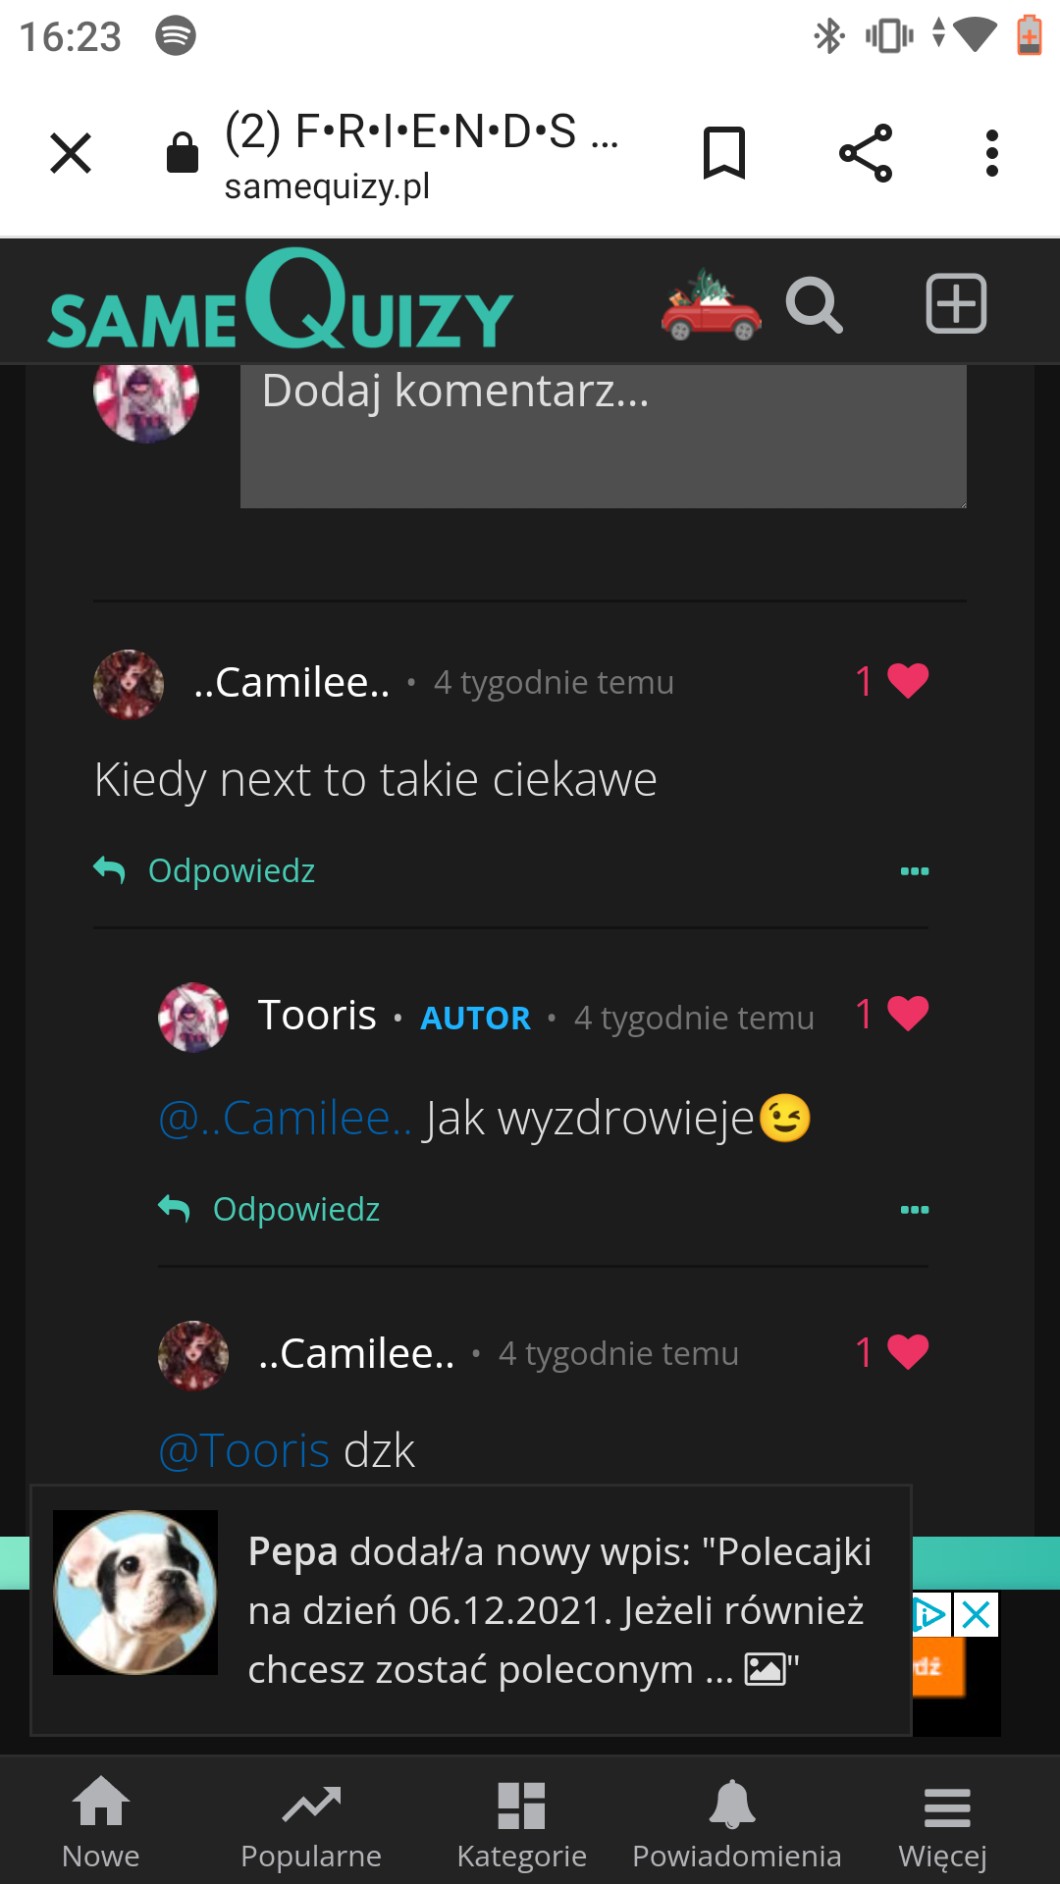This screenshot has width=1060, height=1884.
Task: Tap the red Christmas car icon
Action: (711, 306)
